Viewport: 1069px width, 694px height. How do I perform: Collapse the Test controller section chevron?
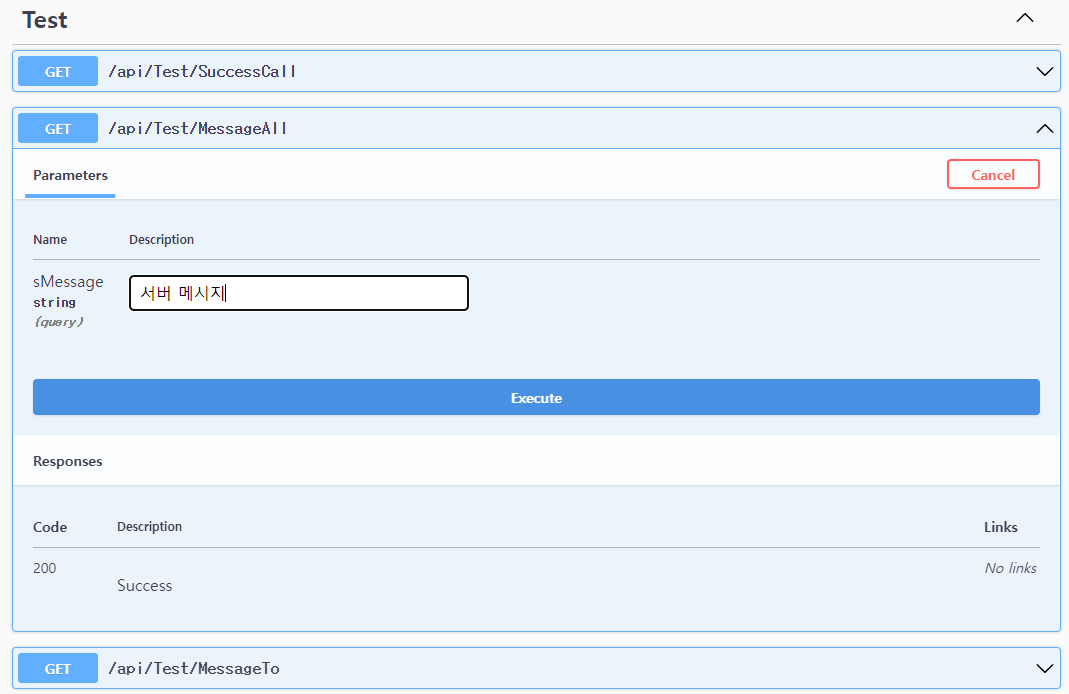click(x=1024, y=17)
